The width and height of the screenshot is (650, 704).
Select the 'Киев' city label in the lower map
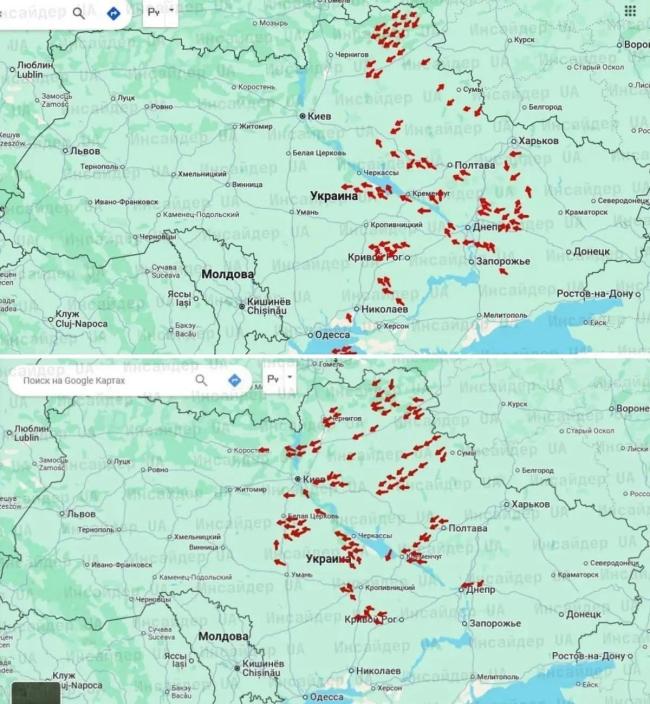[x=314, y=479]
